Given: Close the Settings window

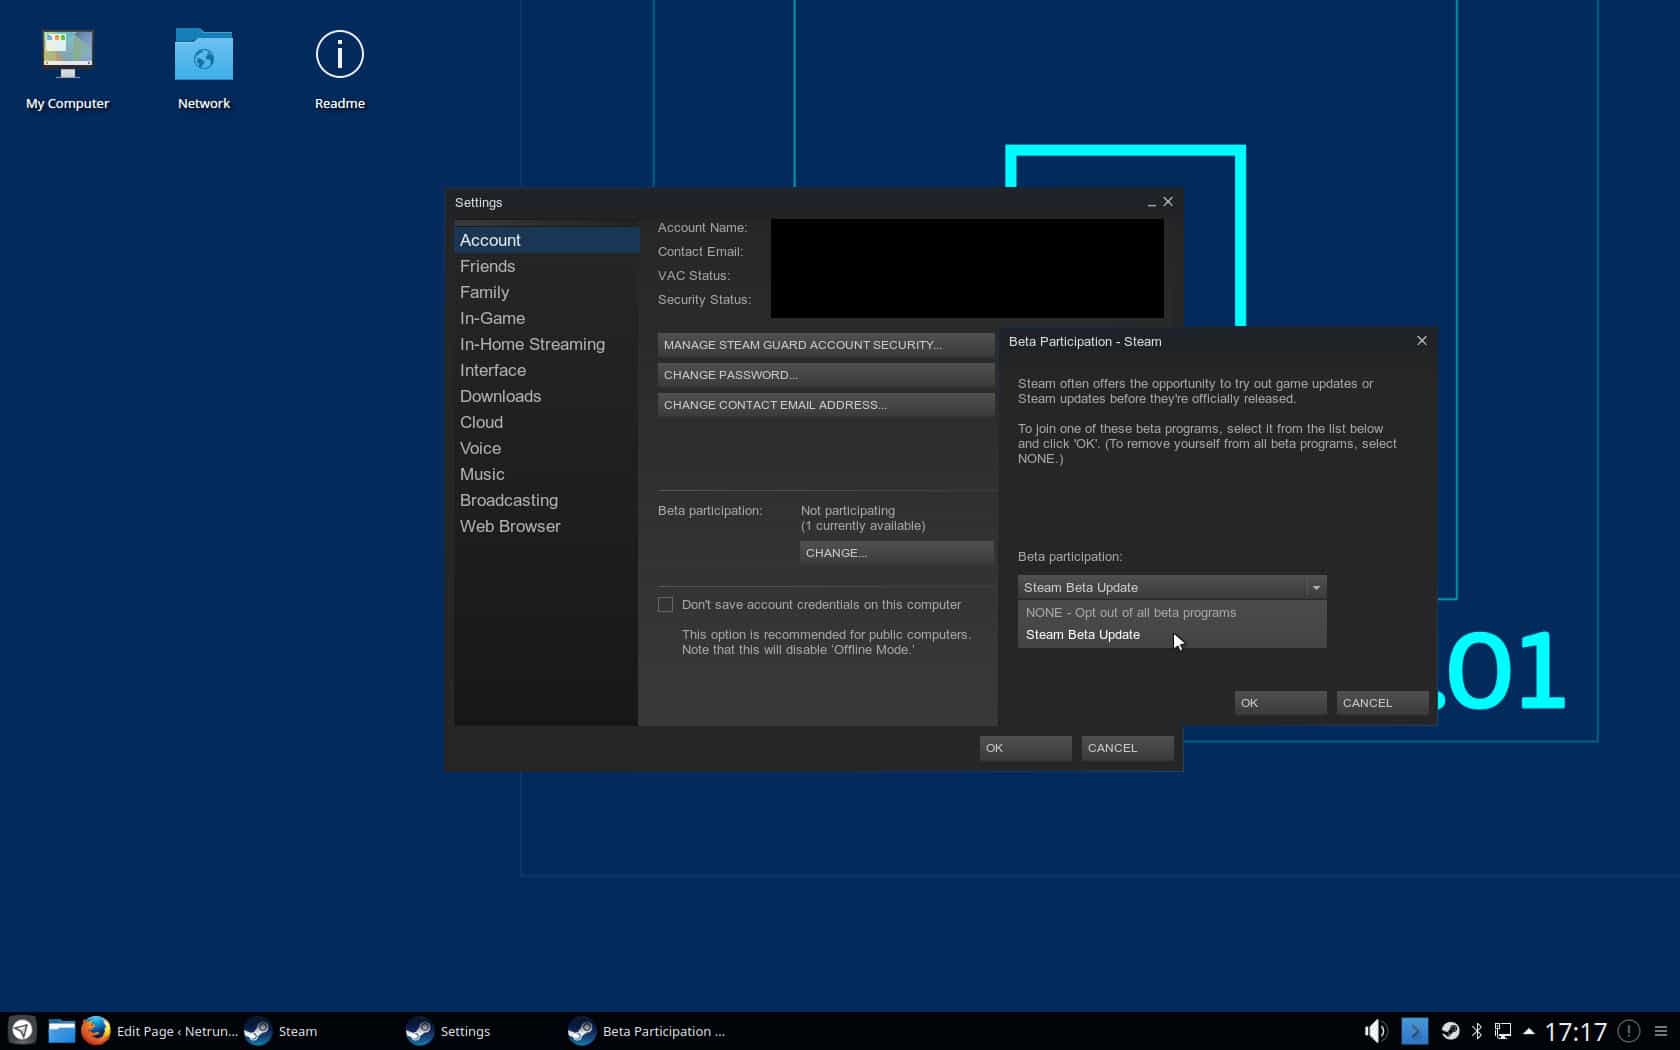Looking at the screenshot, I should tap(1168, 202).
